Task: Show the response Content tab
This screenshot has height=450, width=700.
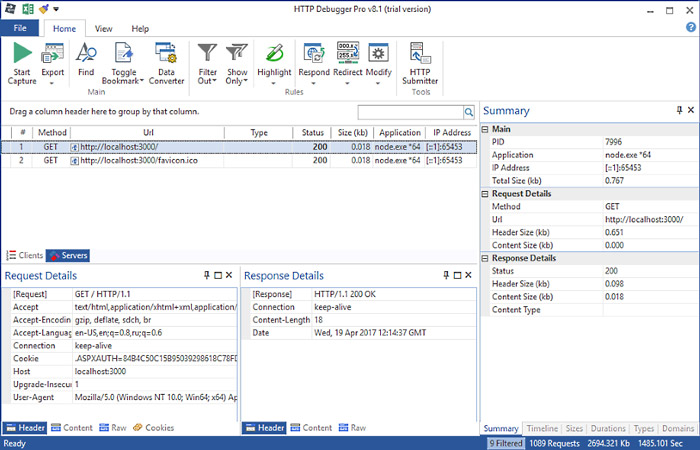Action: point(311,428)
